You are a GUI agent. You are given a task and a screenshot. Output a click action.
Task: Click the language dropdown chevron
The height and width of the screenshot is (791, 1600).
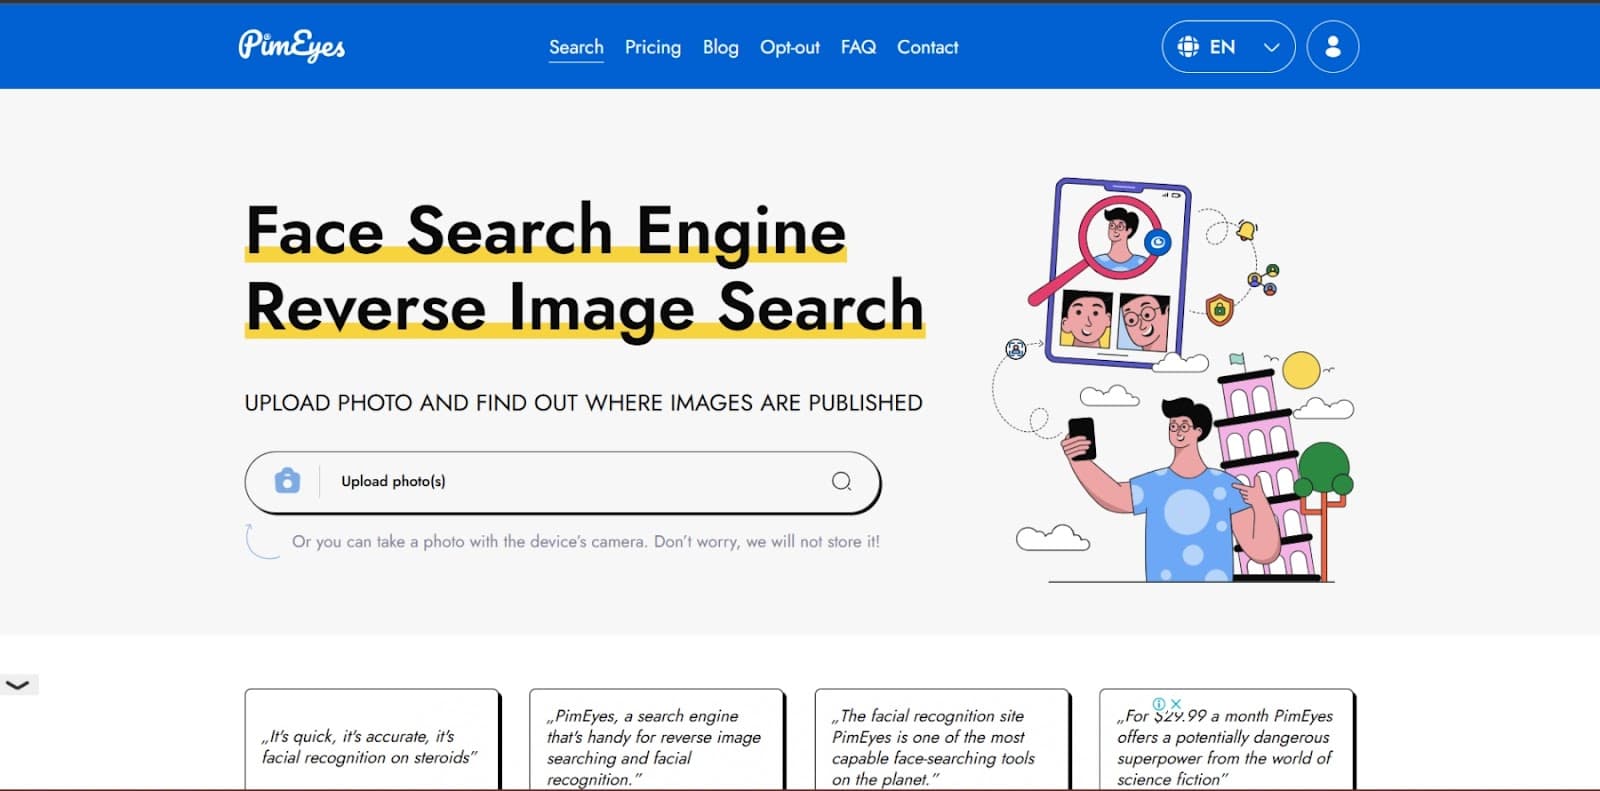(1271, 47)
